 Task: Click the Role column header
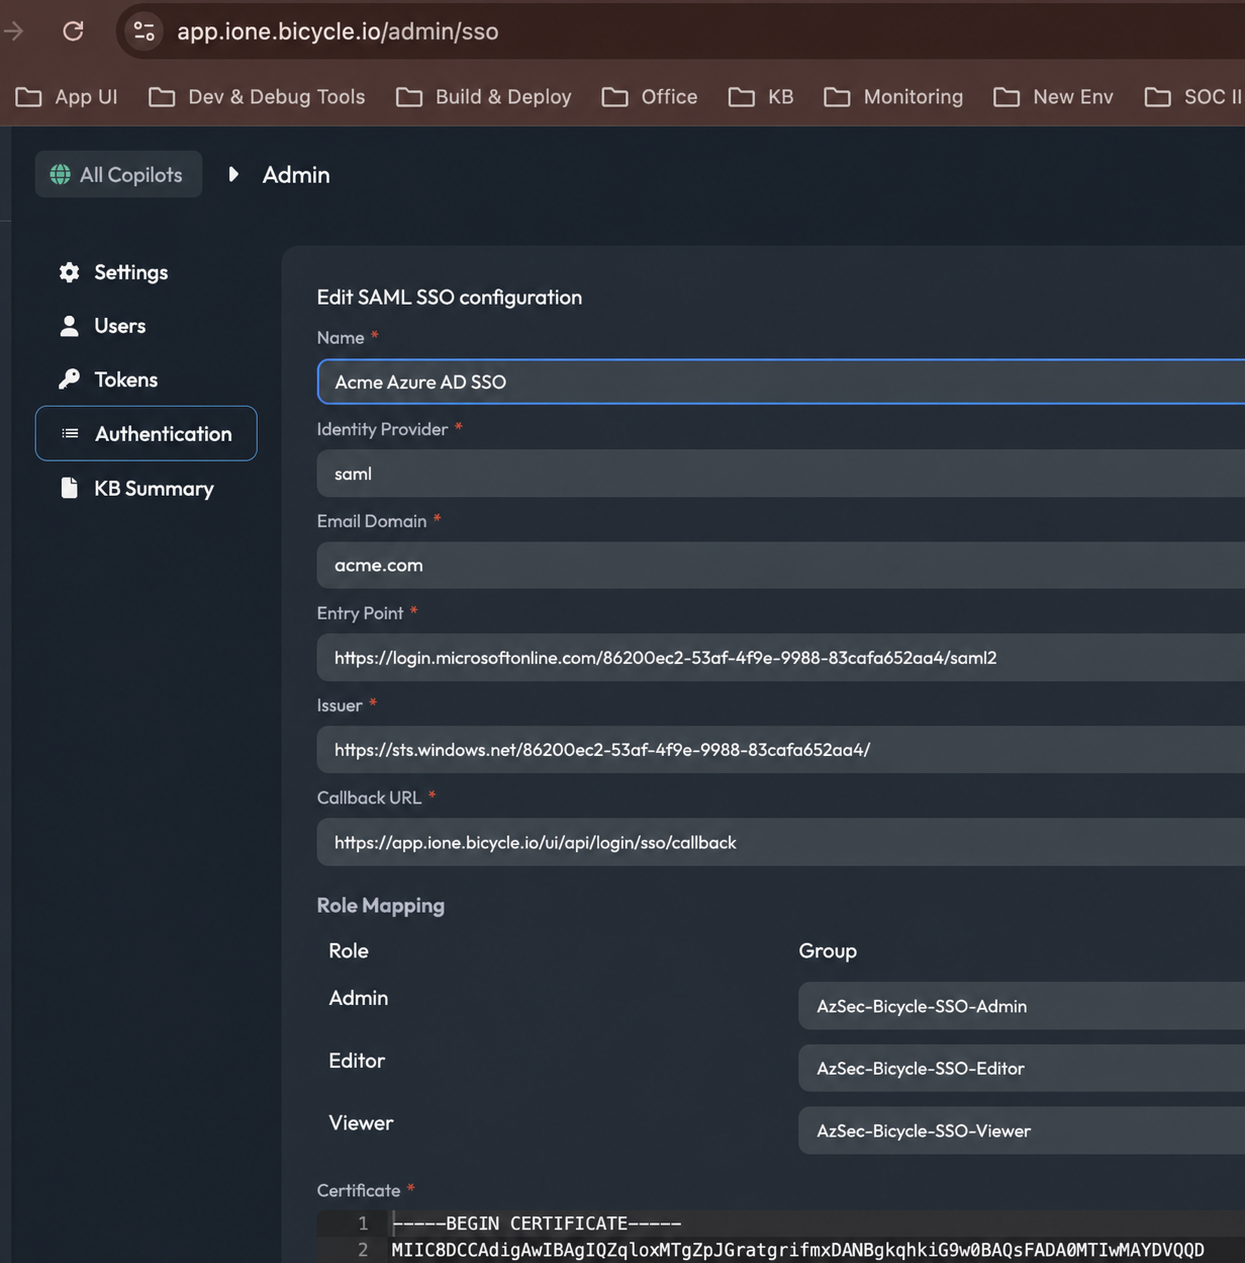point(349,951)
